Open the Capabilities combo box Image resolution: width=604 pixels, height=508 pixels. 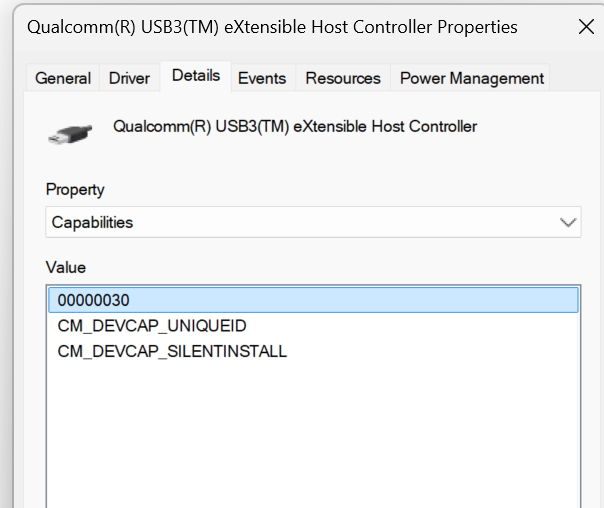pyautogui.click(x=313, y=222)
